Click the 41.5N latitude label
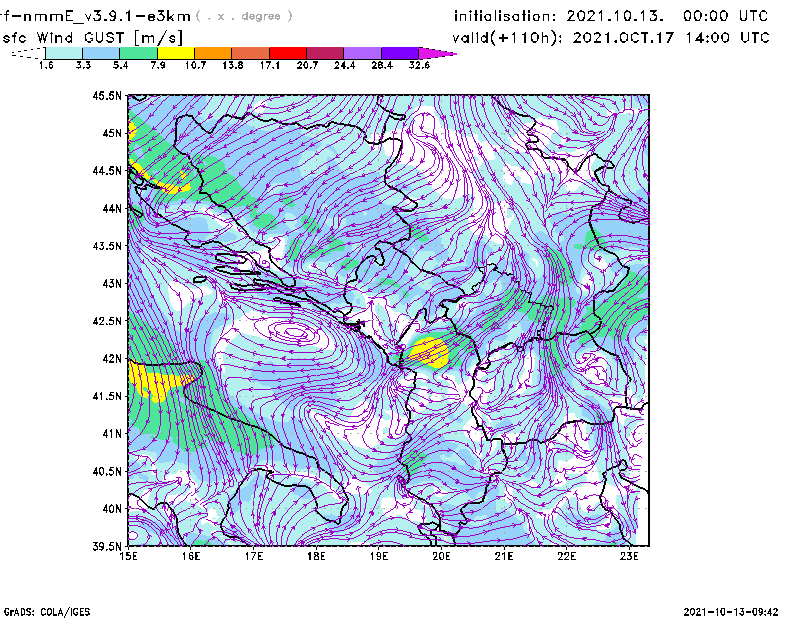The width and height of the screenshot is (800, 618). tap(107, 396)
